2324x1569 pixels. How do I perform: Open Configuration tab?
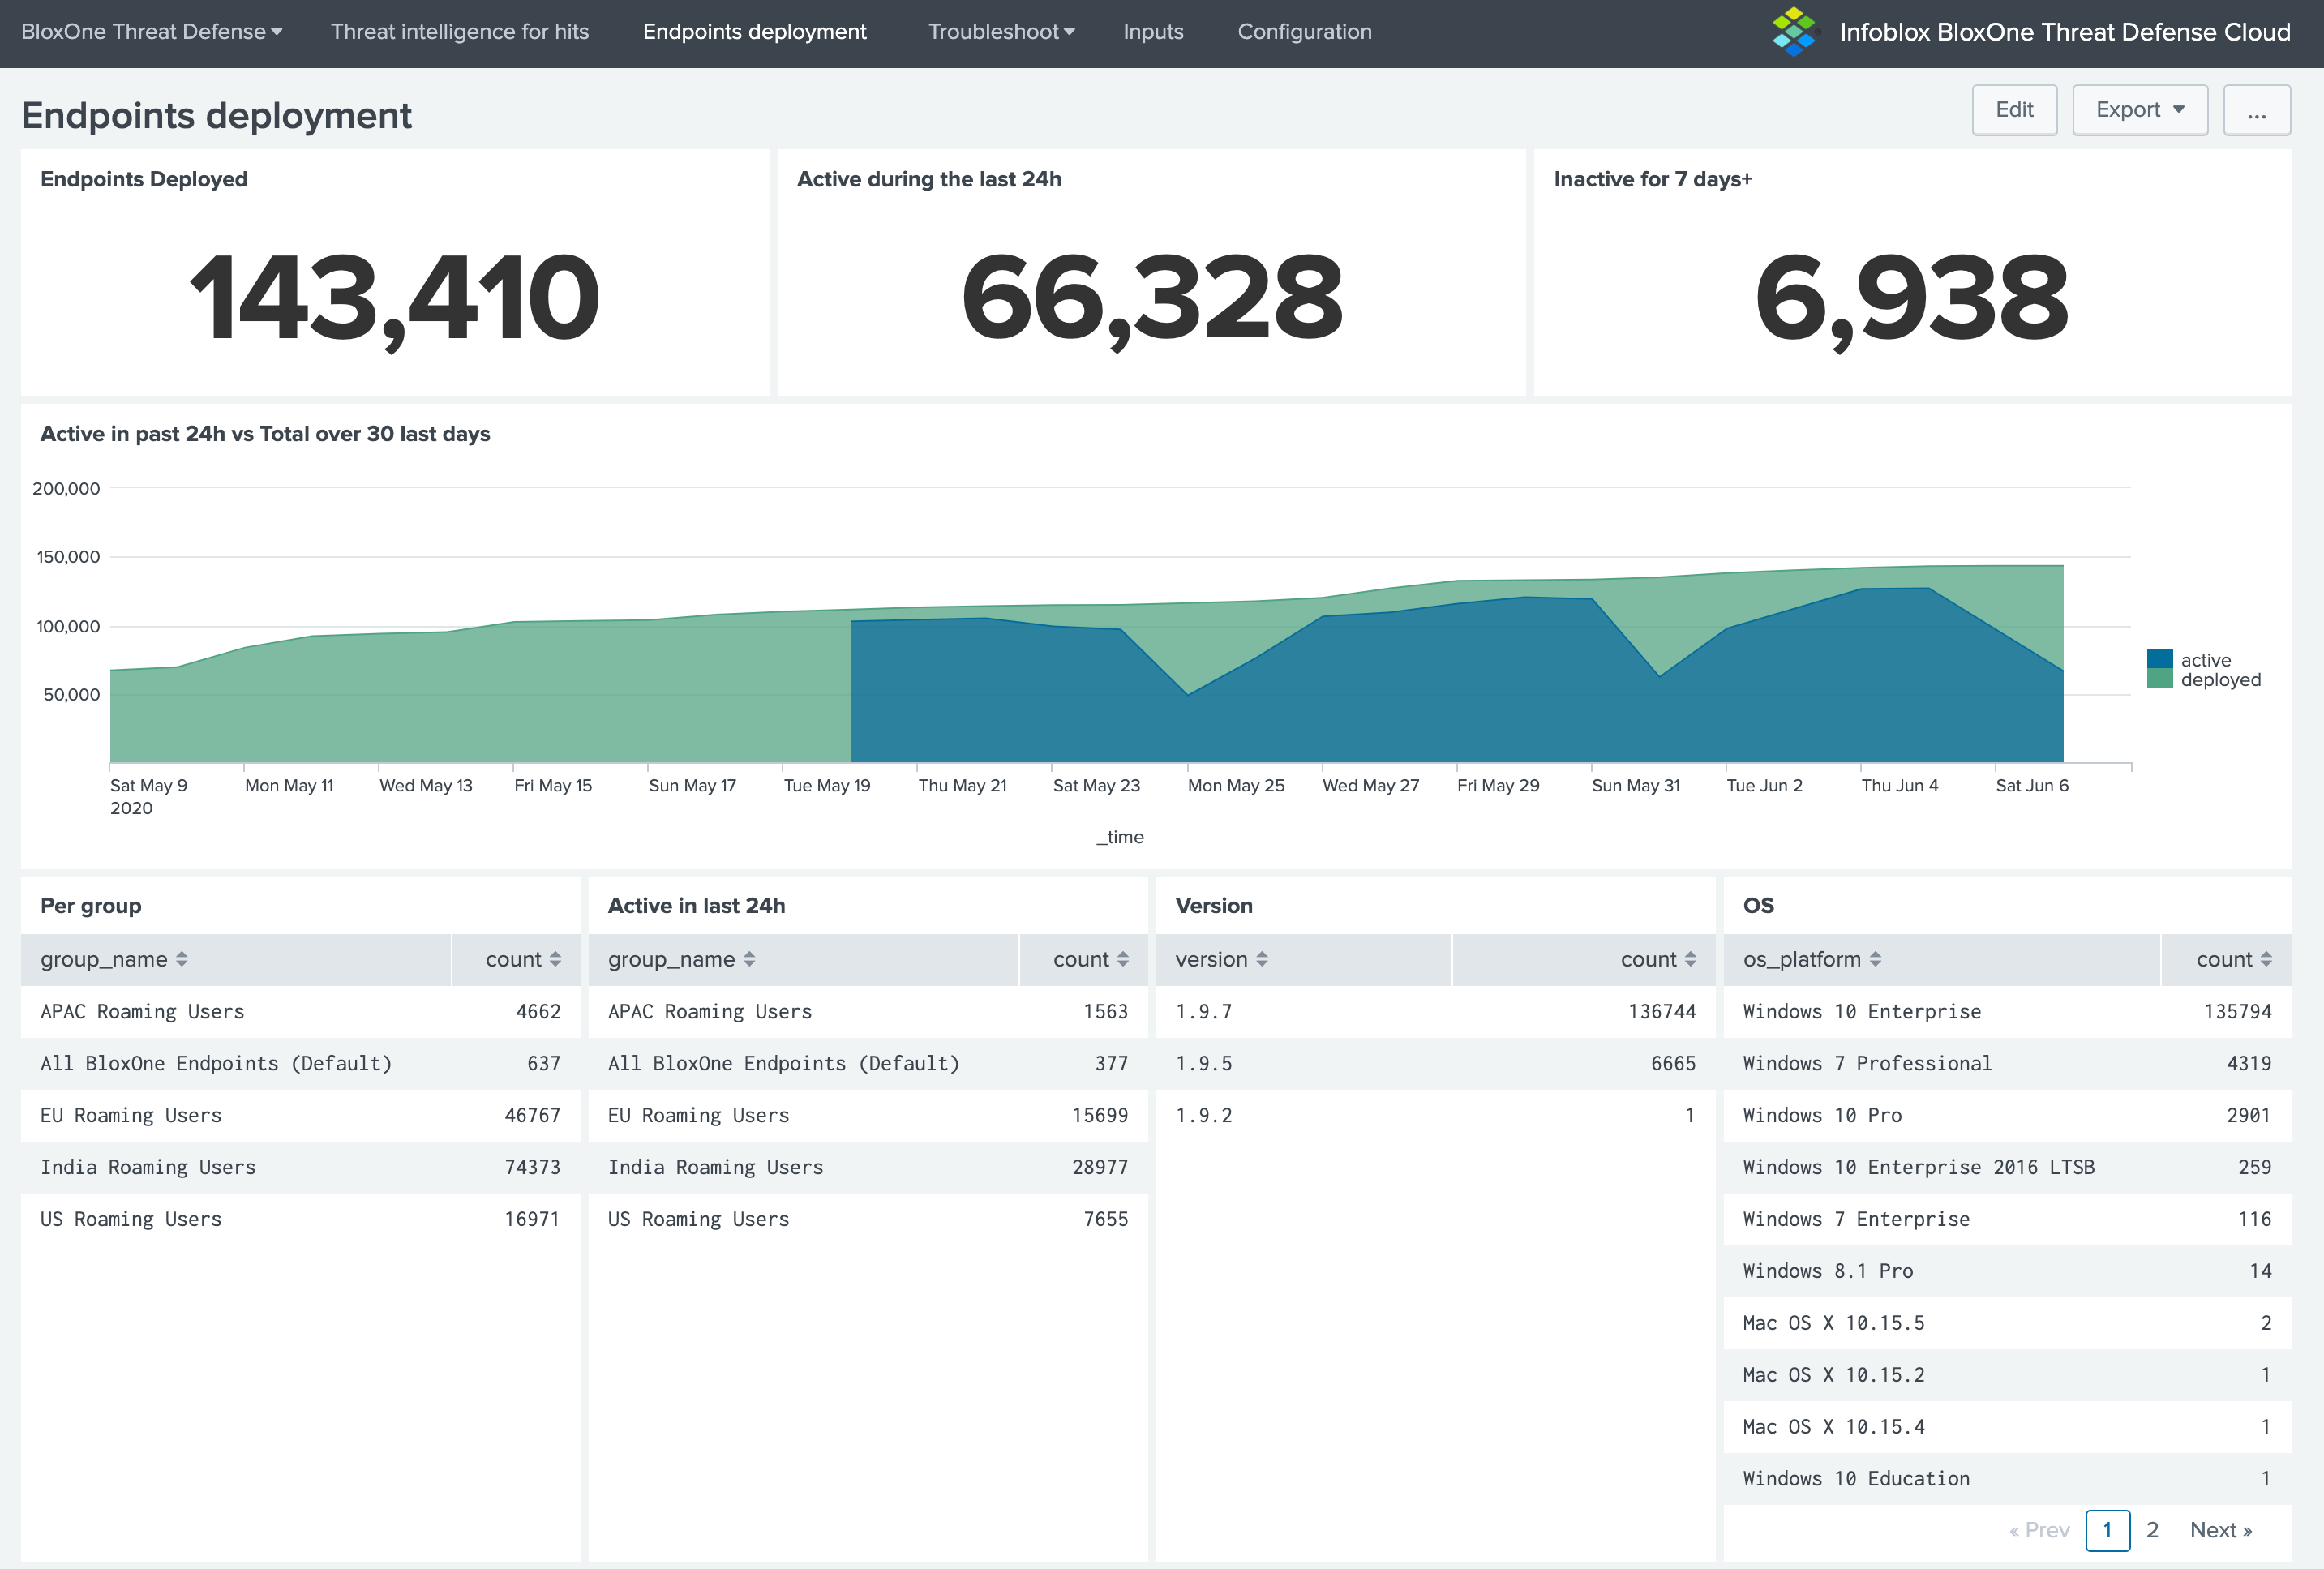1304,32
